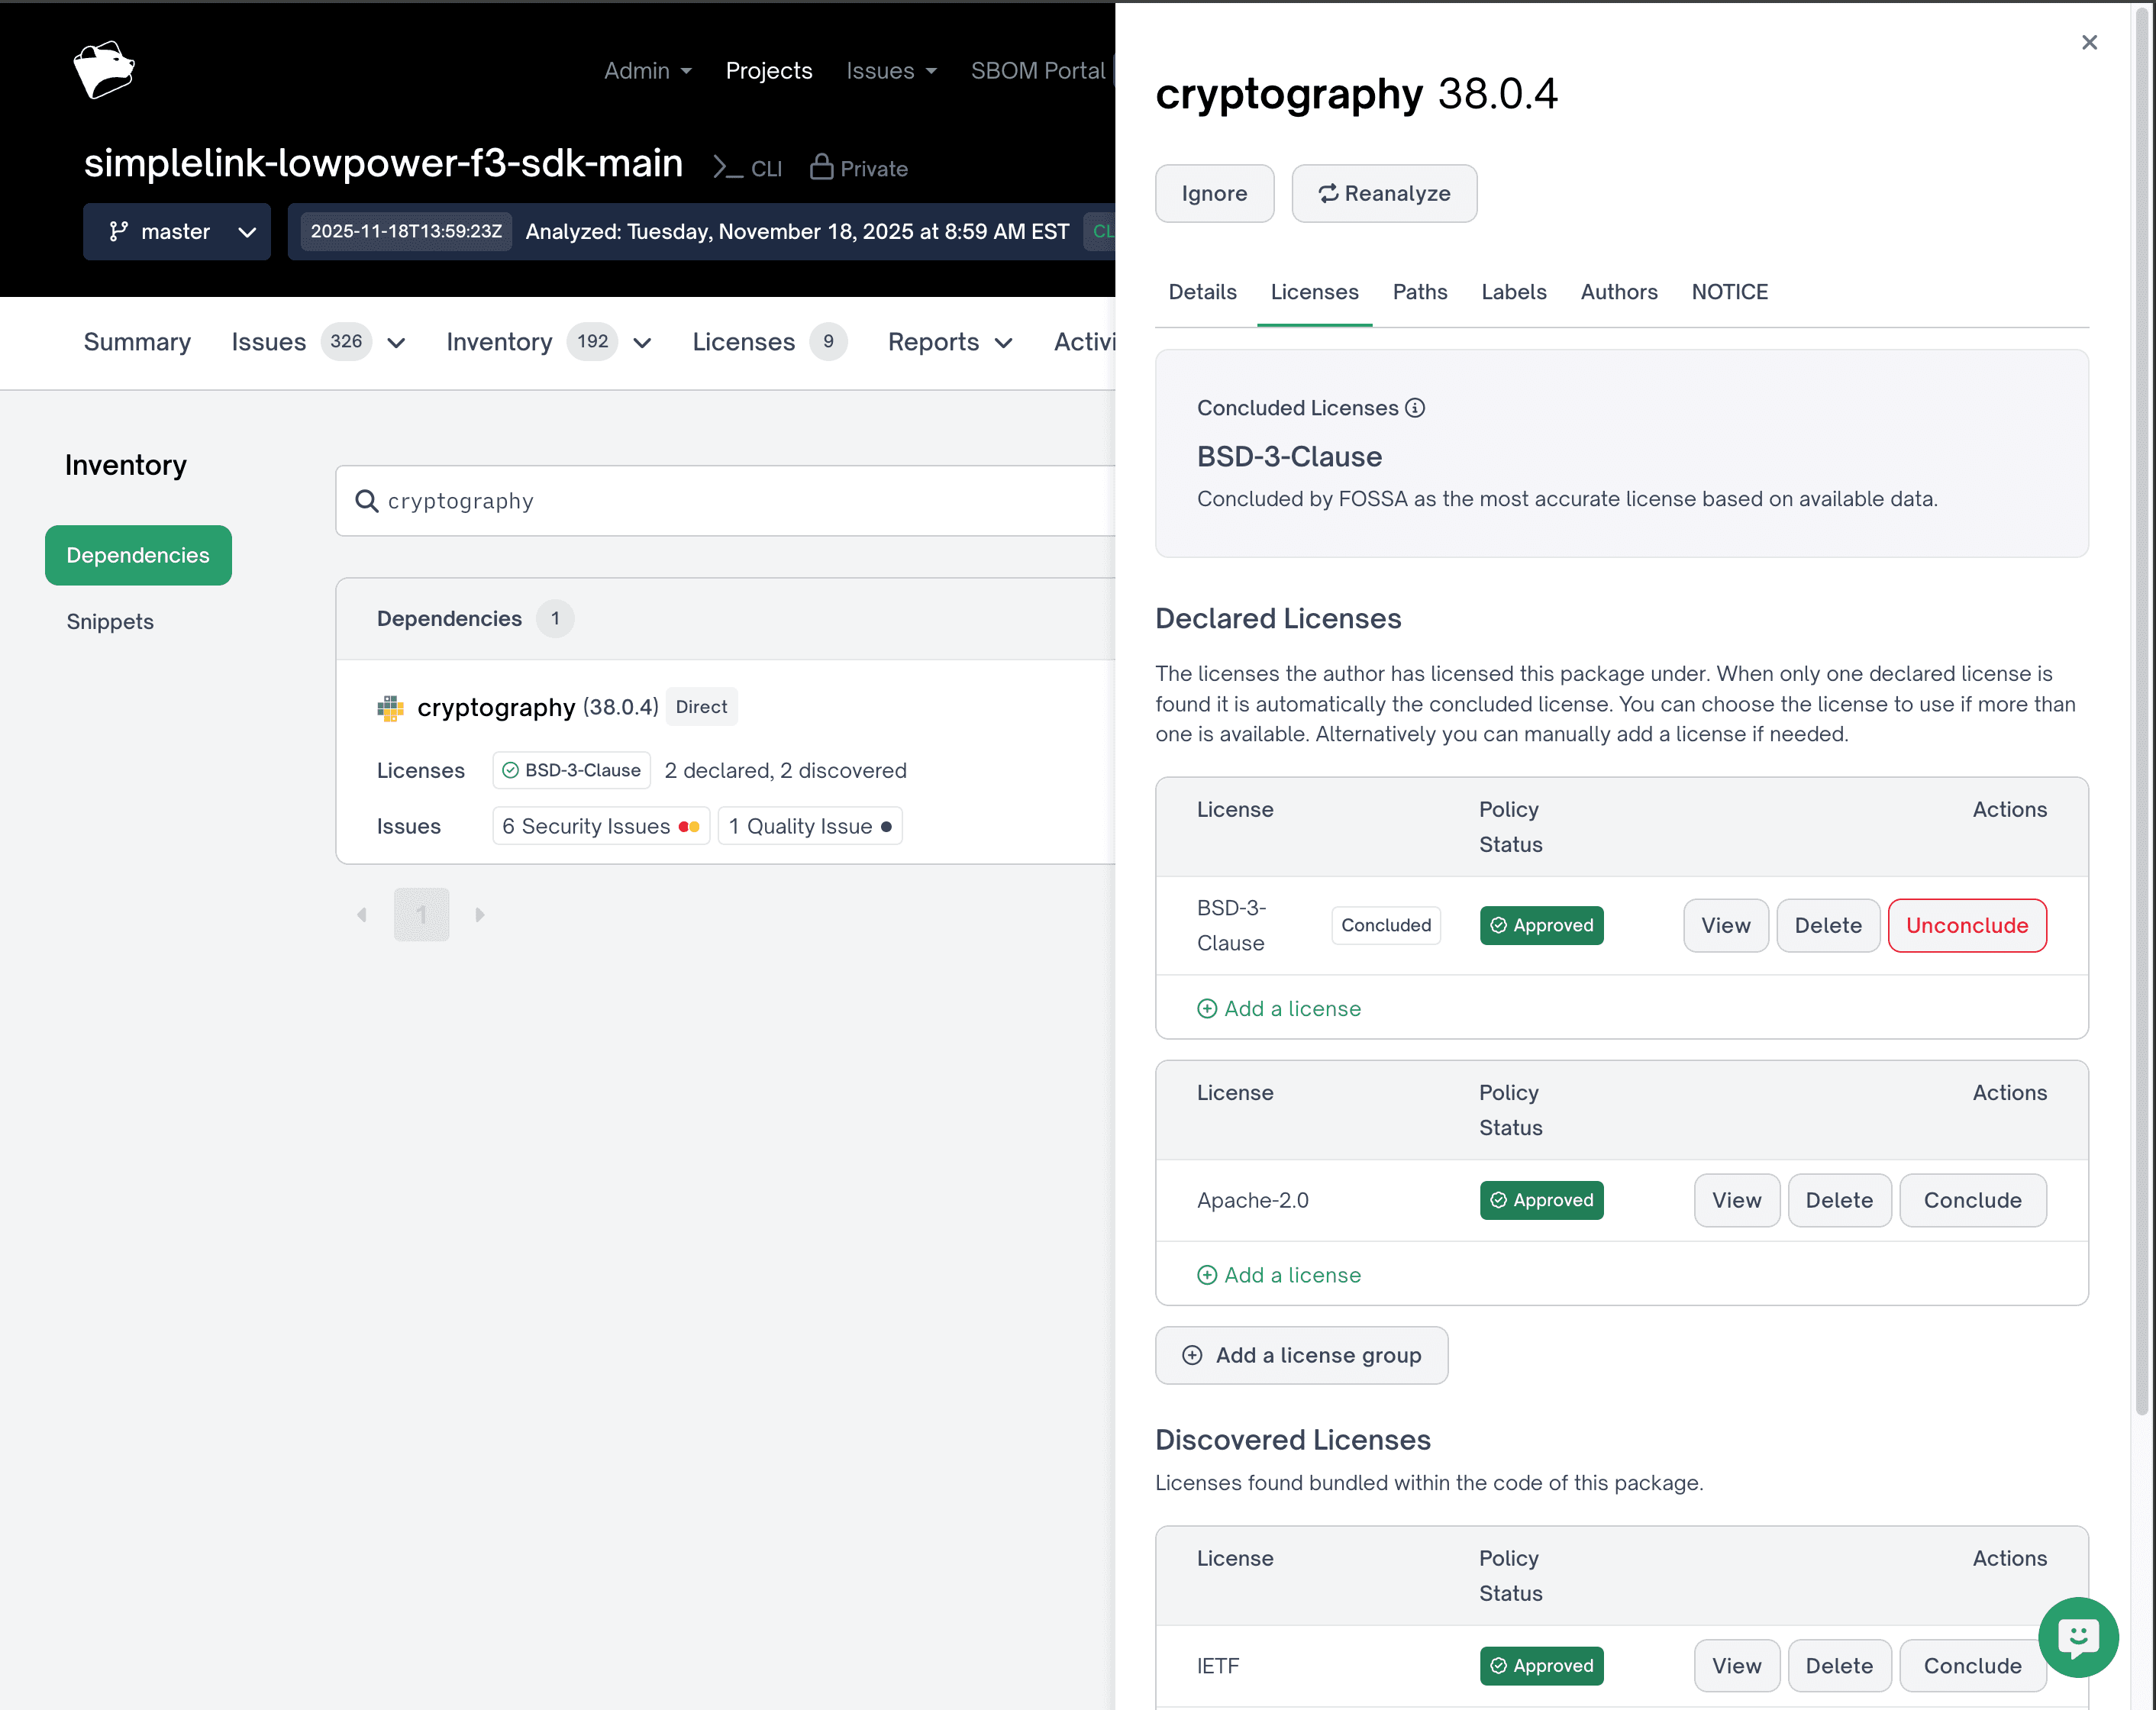Close the cryptography details panel
The image size is (2156, 1710).
(x=2089, y=42)
